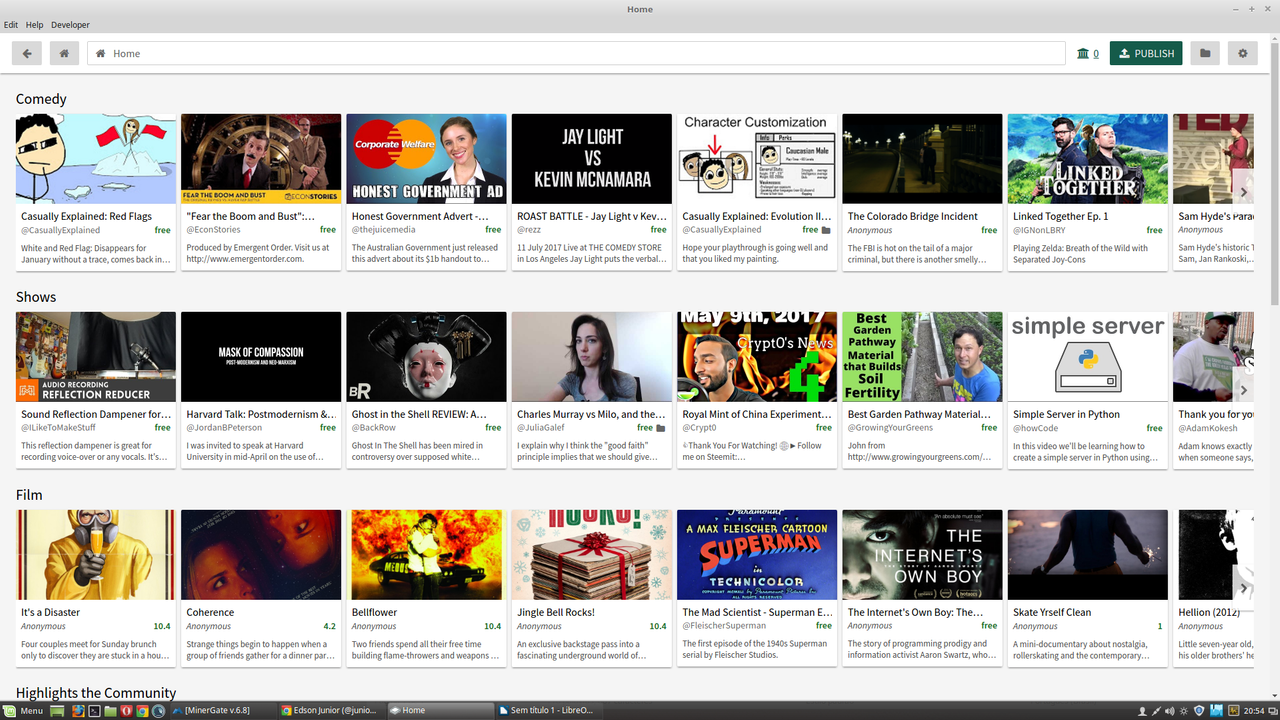The width and height of the screenshot is (1280, 720).
Task: Switch to Sem título 1 LibreOffice window
Action: point(548,710)
